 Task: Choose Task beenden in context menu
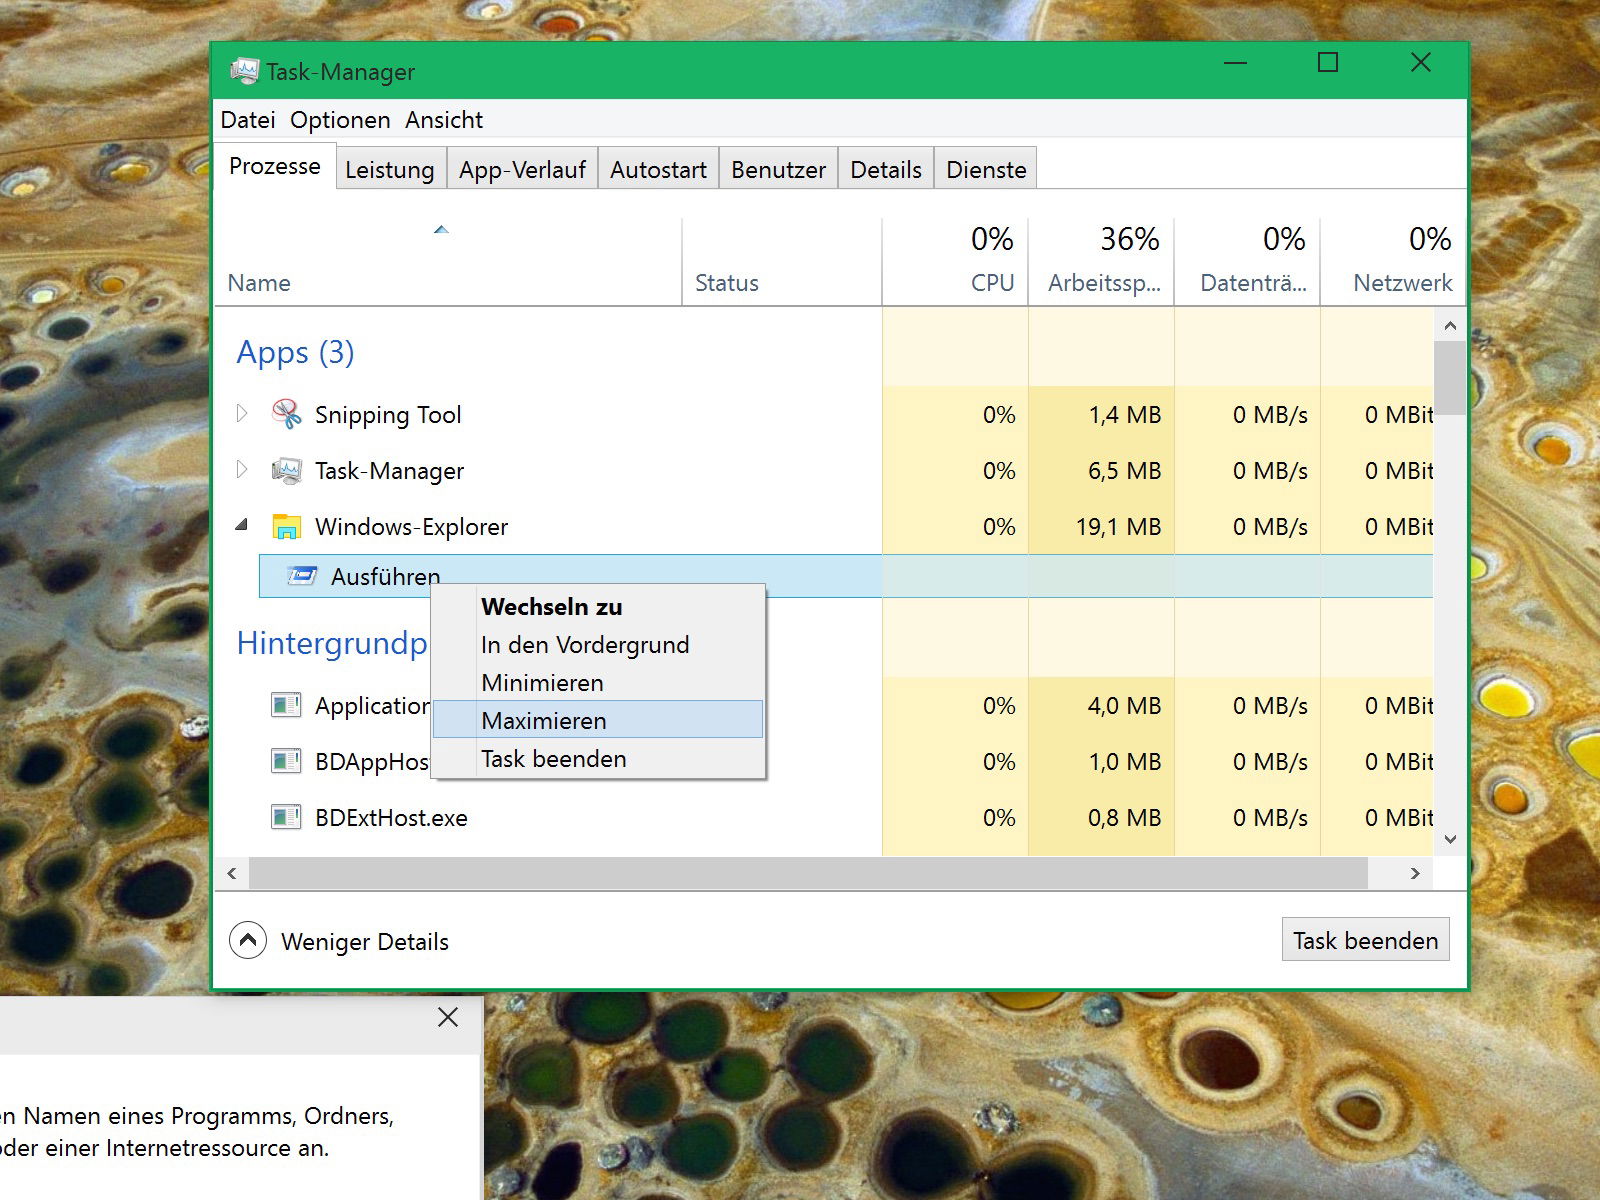[598, 758]
